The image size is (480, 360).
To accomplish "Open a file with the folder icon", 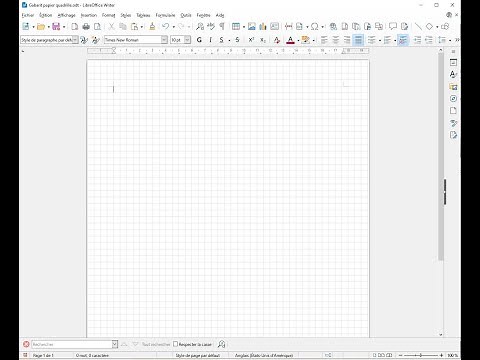I will point(41,26).
